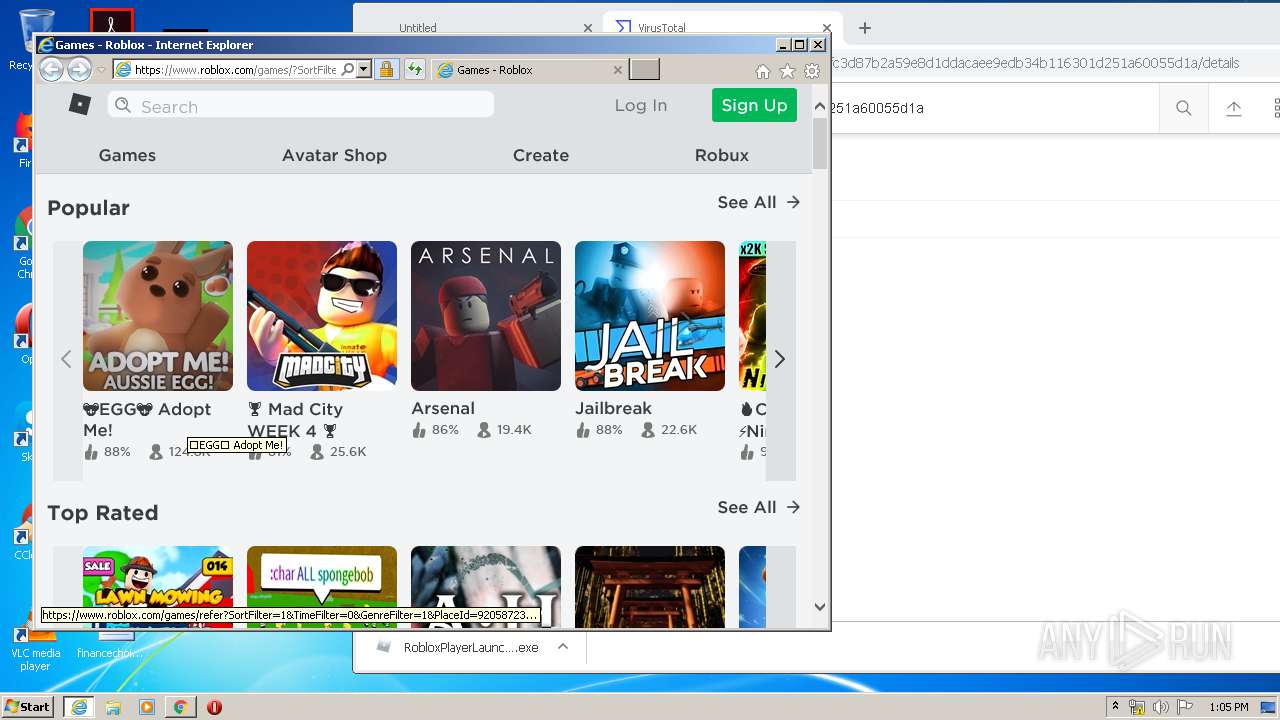Viewport: 1280px width, 720px height.
Task: Open the Arsenal game thumbnail
Action: tap(486, 316)
